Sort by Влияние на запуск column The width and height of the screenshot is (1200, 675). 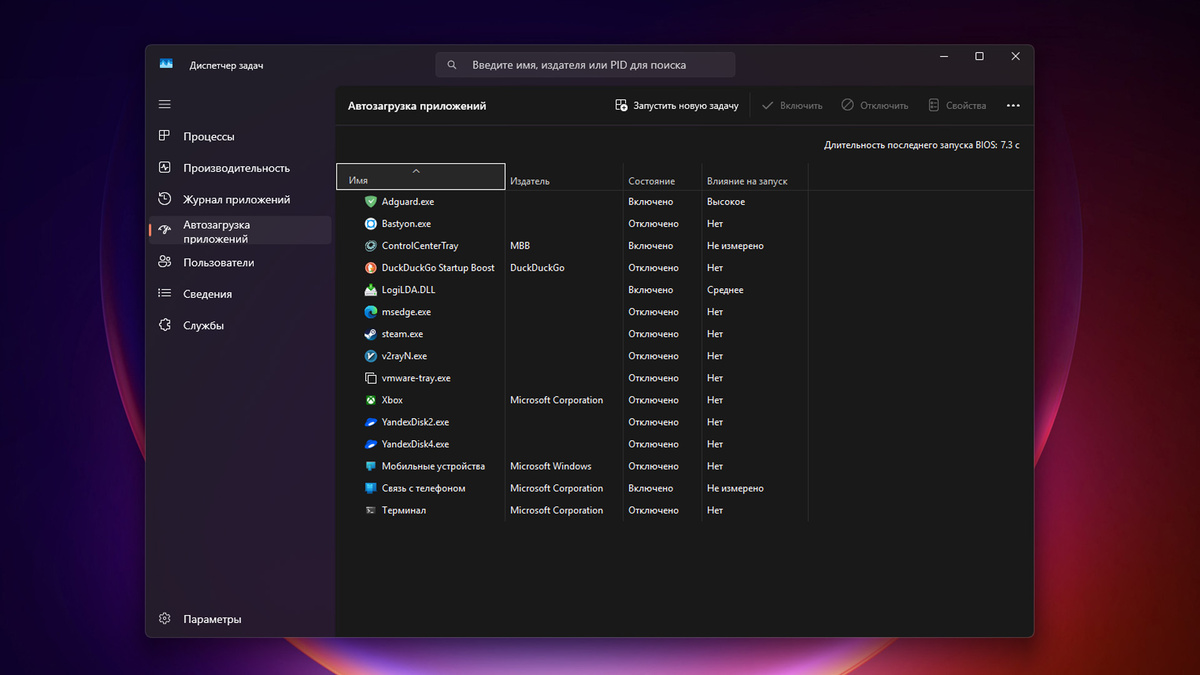tap(754, 176)
